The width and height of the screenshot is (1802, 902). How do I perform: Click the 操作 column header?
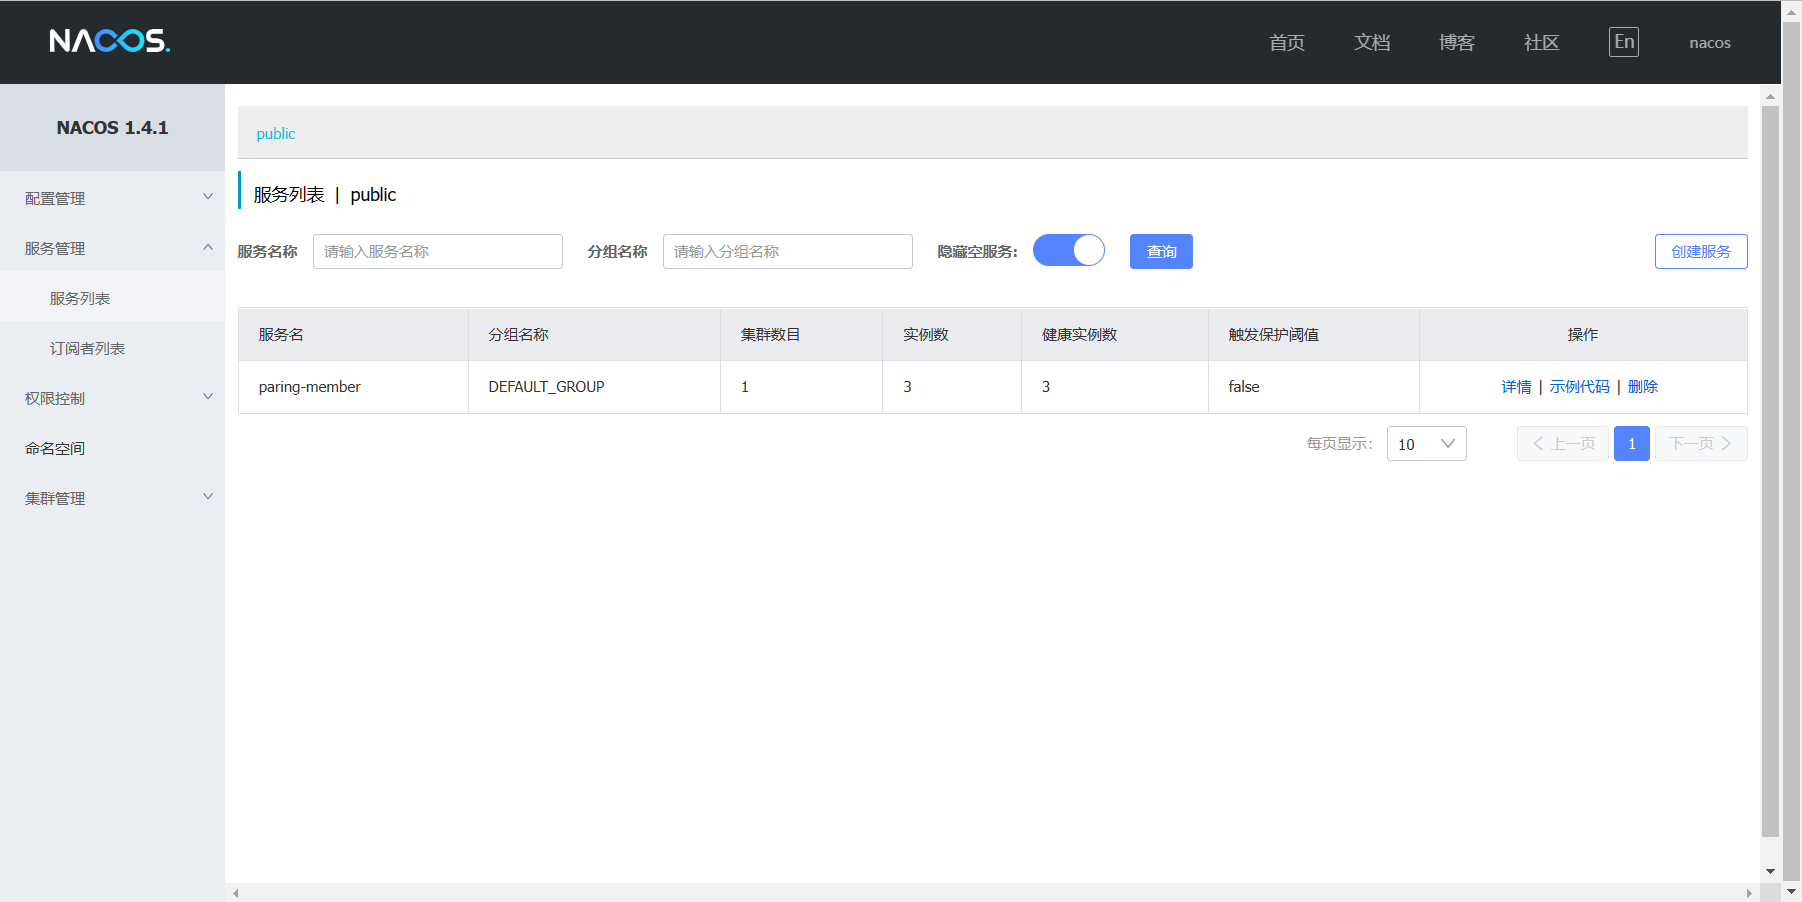(1583, 334)
